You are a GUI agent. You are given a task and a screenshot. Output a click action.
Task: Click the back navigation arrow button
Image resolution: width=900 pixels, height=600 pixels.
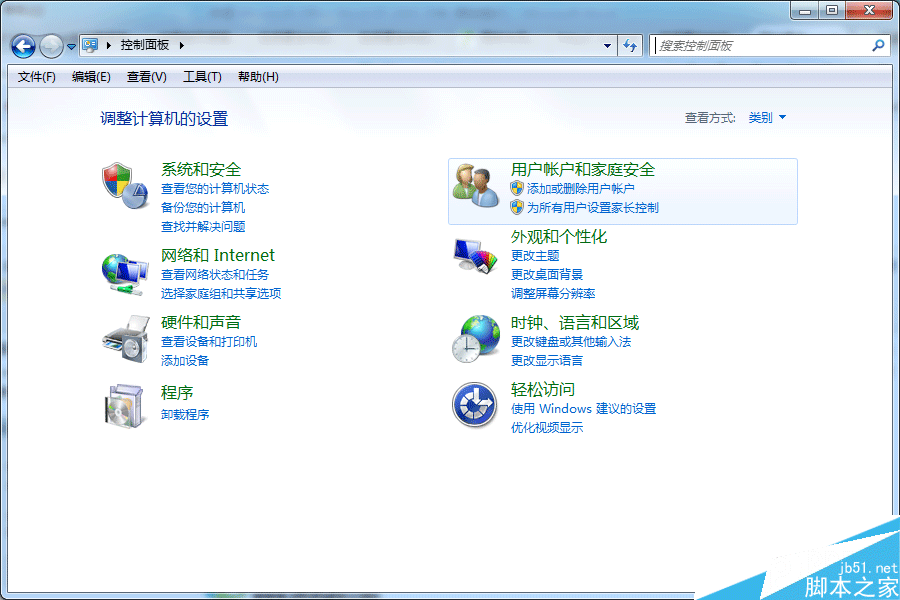[23, 46]
